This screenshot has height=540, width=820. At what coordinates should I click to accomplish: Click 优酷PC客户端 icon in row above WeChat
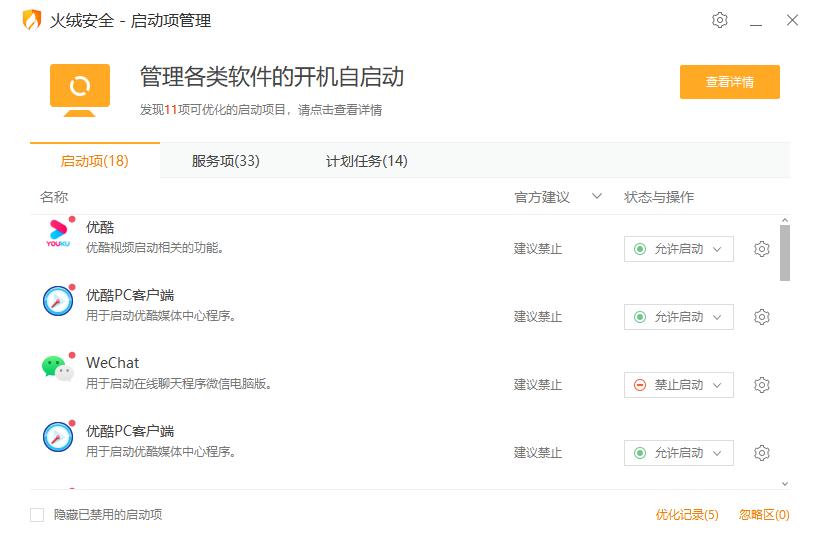(58, 301)
